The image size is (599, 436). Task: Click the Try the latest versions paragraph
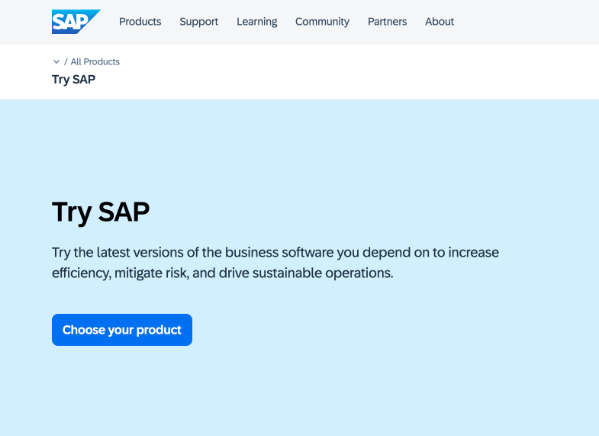(275, 263)
